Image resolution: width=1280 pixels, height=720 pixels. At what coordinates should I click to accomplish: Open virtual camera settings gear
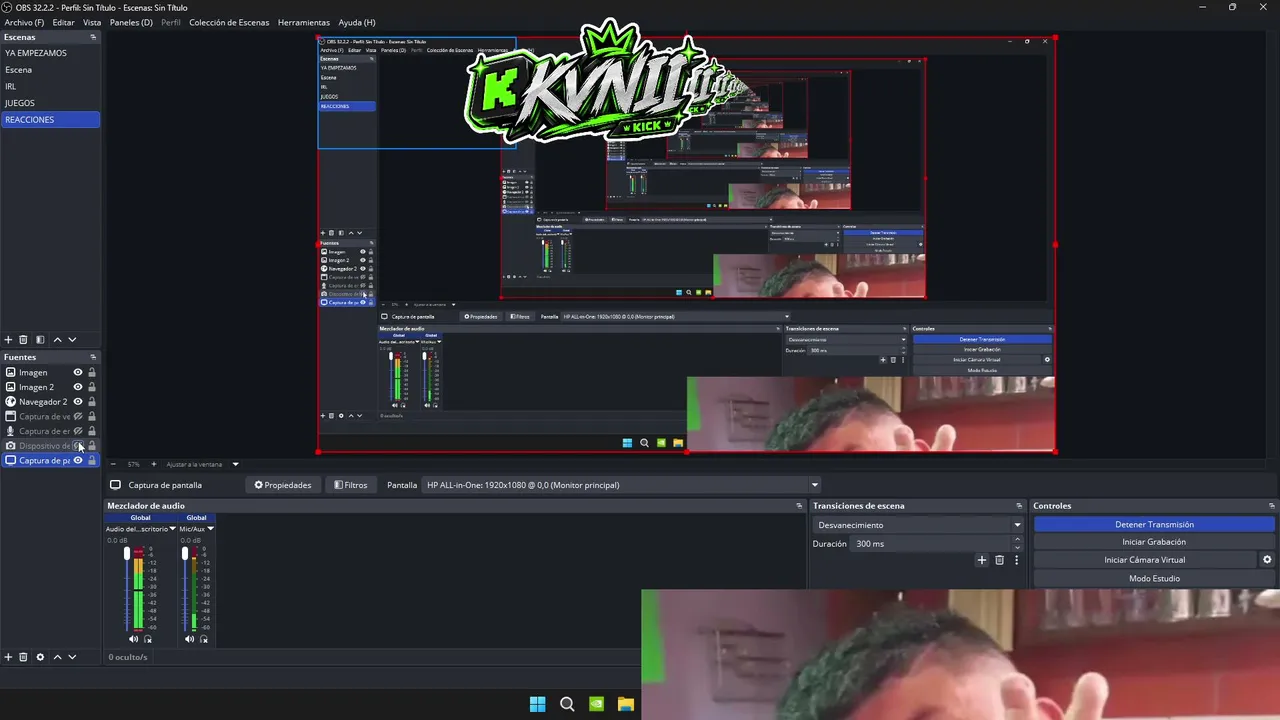coord(1267,560)
